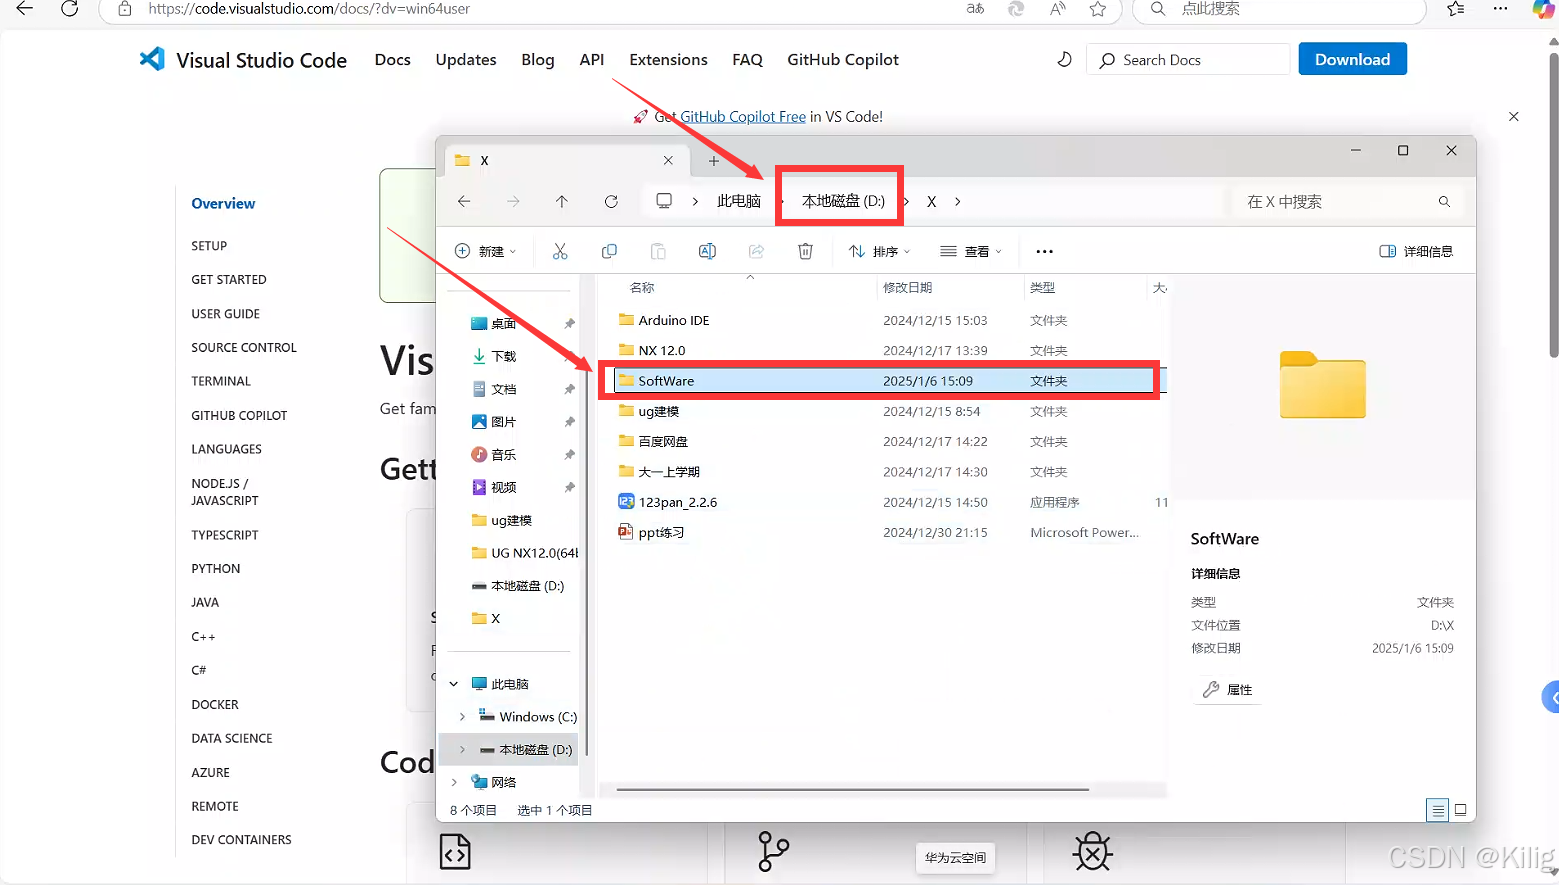The height and width of the screenshot is (885, 1559).
Task: Sort by 修改日期 column header
Action: click(x=949, y=287)
